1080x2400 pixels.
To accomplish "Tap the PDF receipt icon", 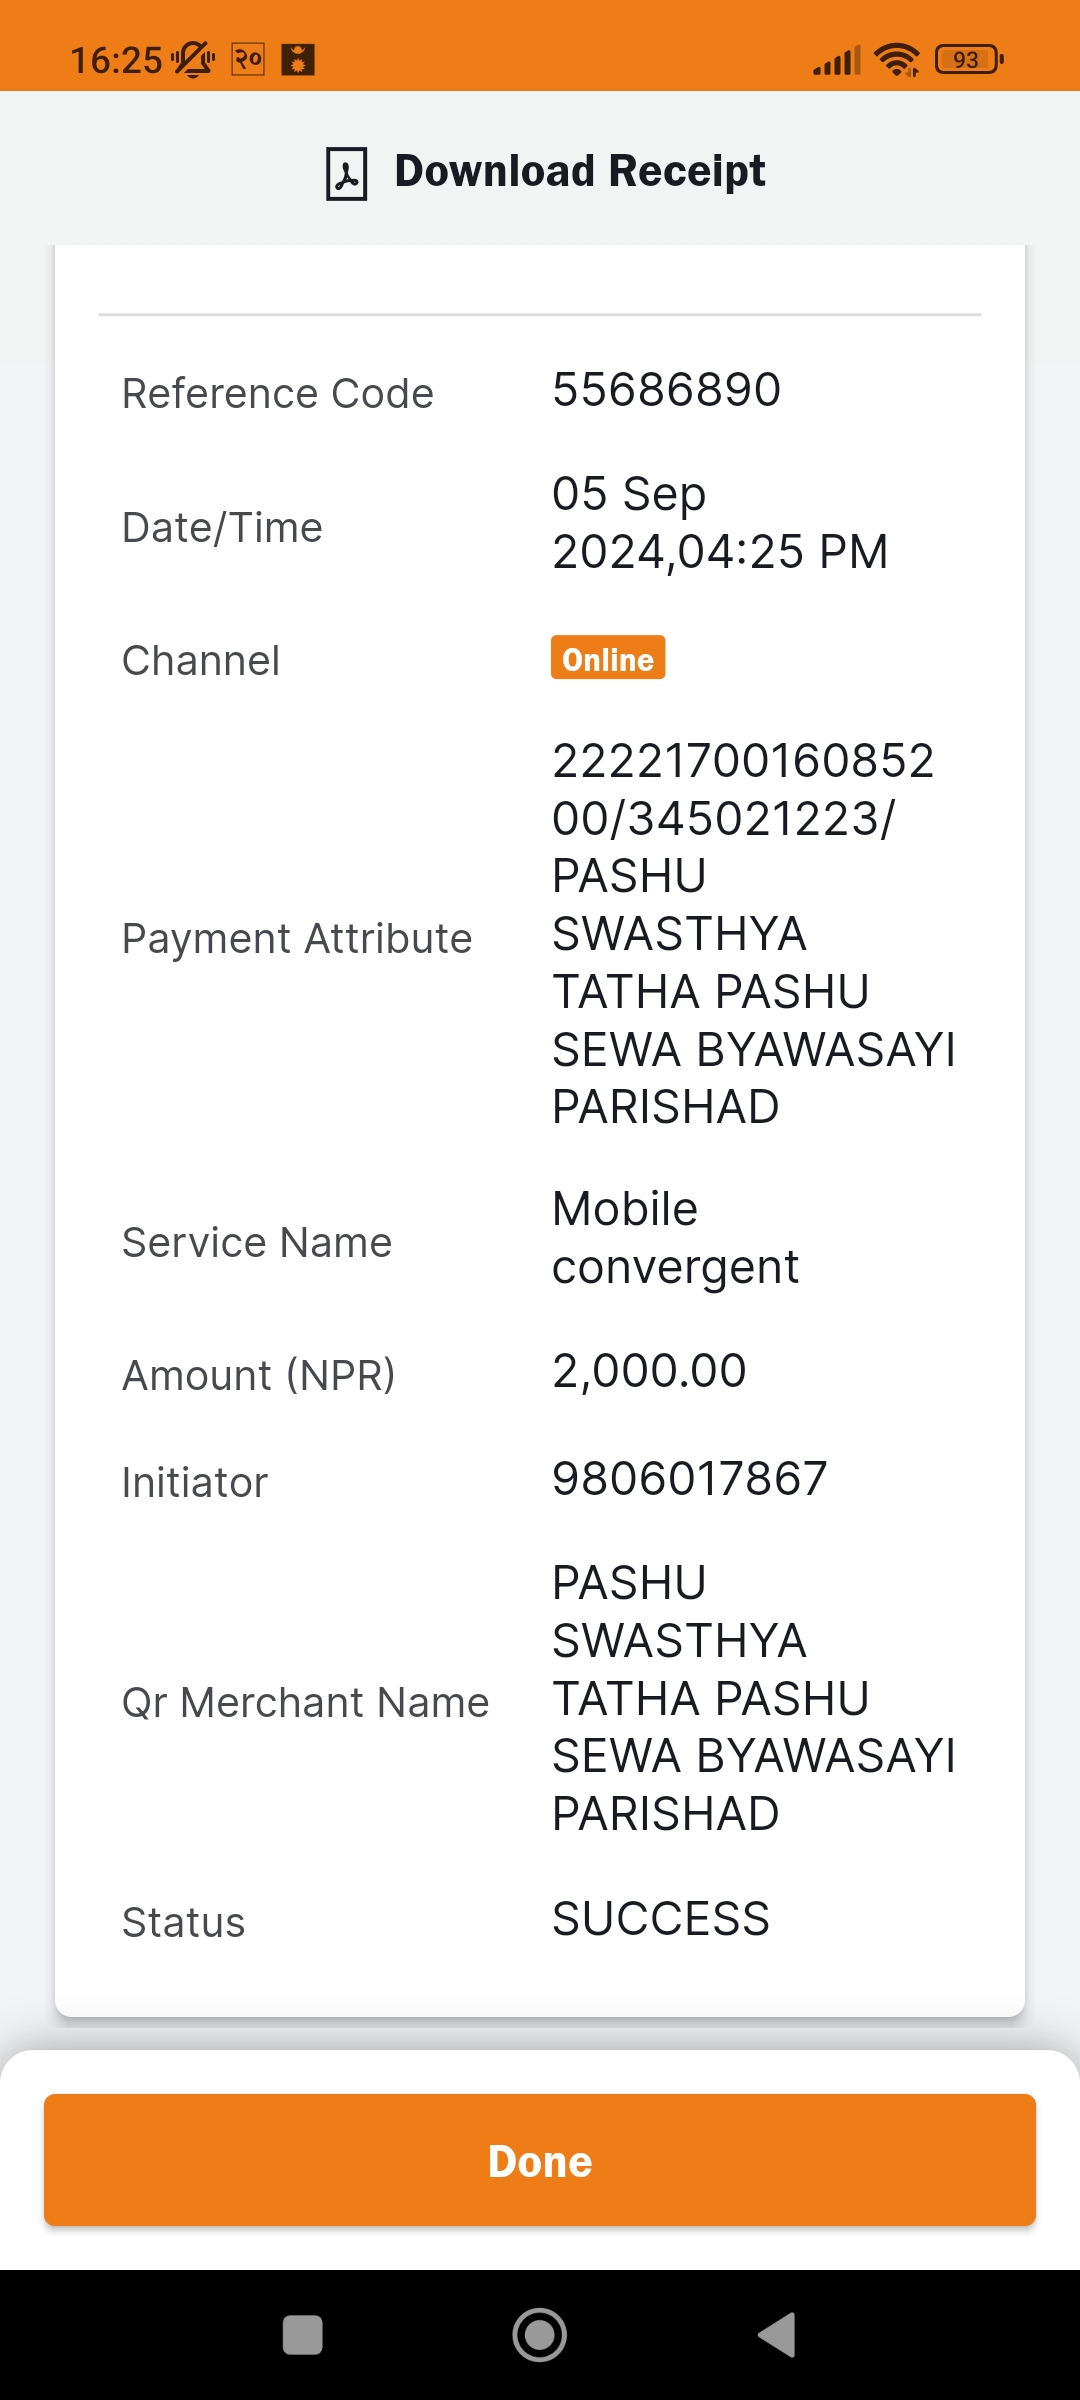I will 346,173.
